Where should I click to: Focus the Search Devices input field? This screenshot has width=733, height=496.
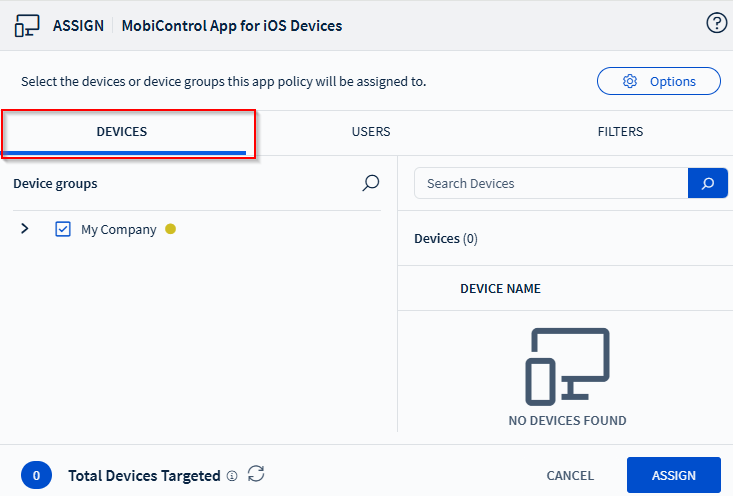coord(550,183)
